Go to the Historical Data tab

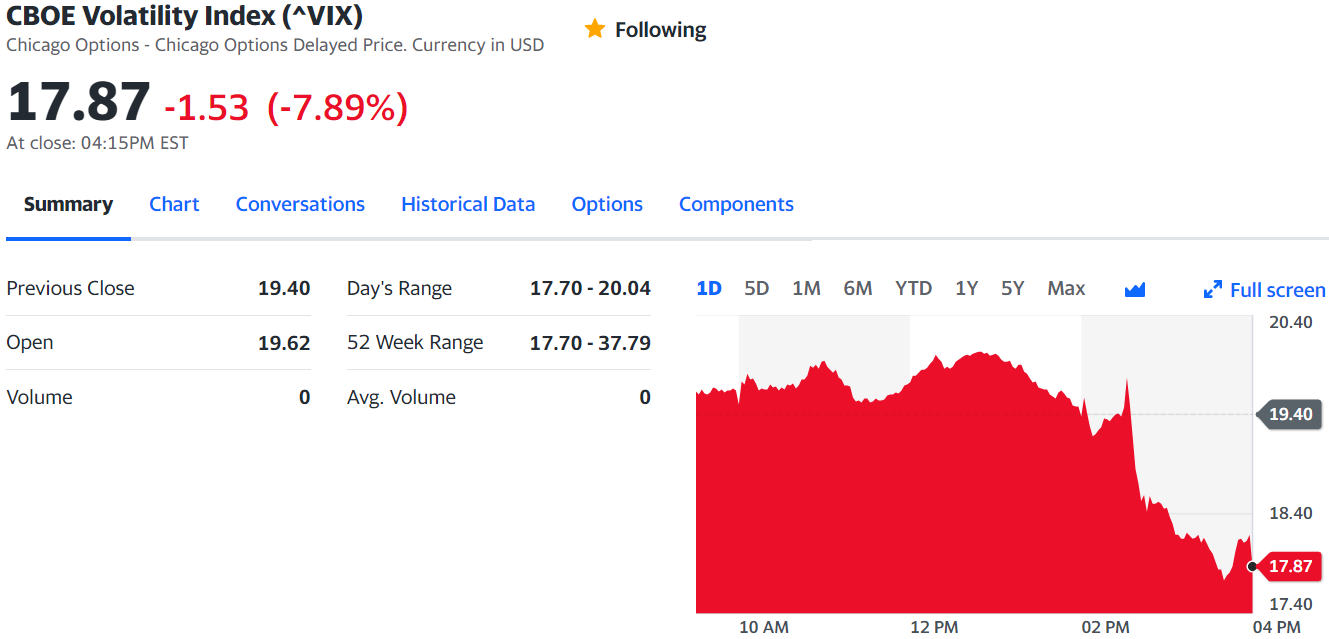[x=468, y=204]
